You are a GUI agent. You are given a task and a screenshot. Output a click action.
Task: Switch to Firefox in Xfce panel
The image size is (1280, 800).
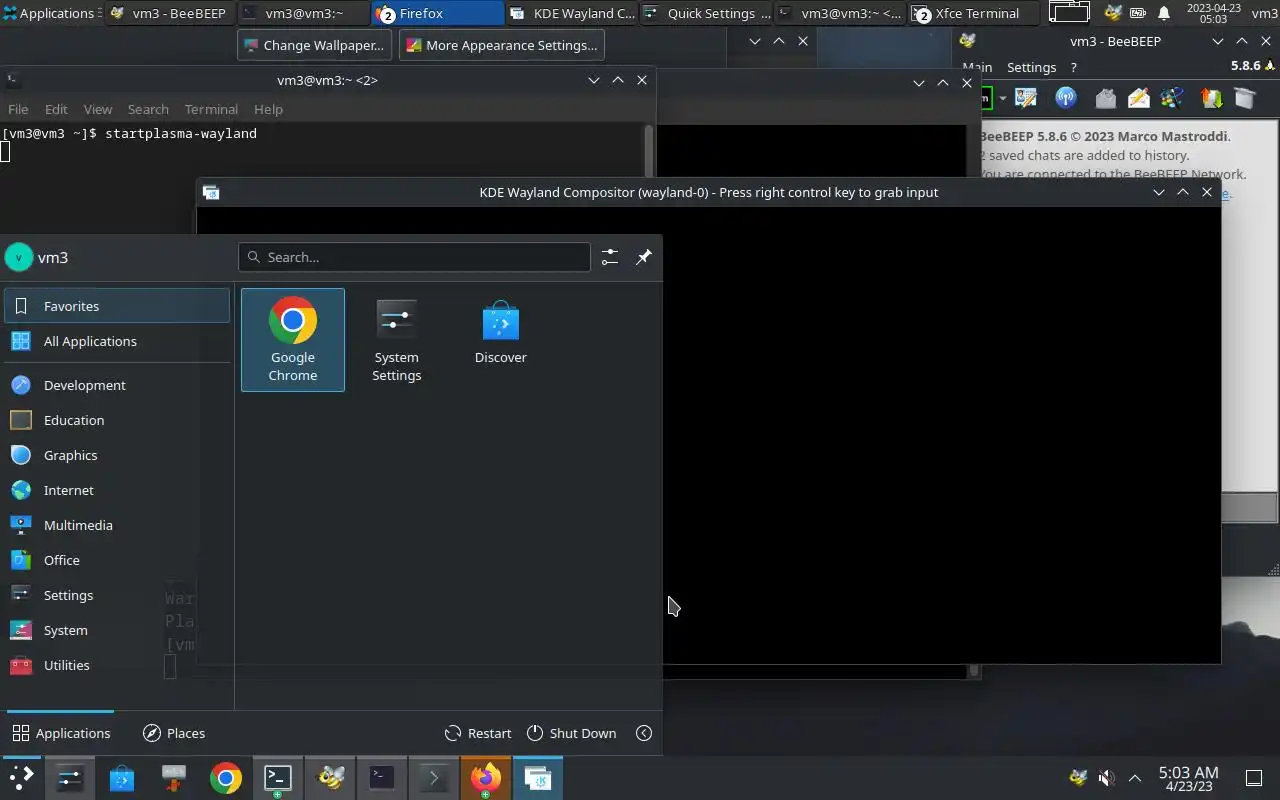(438, 13)
